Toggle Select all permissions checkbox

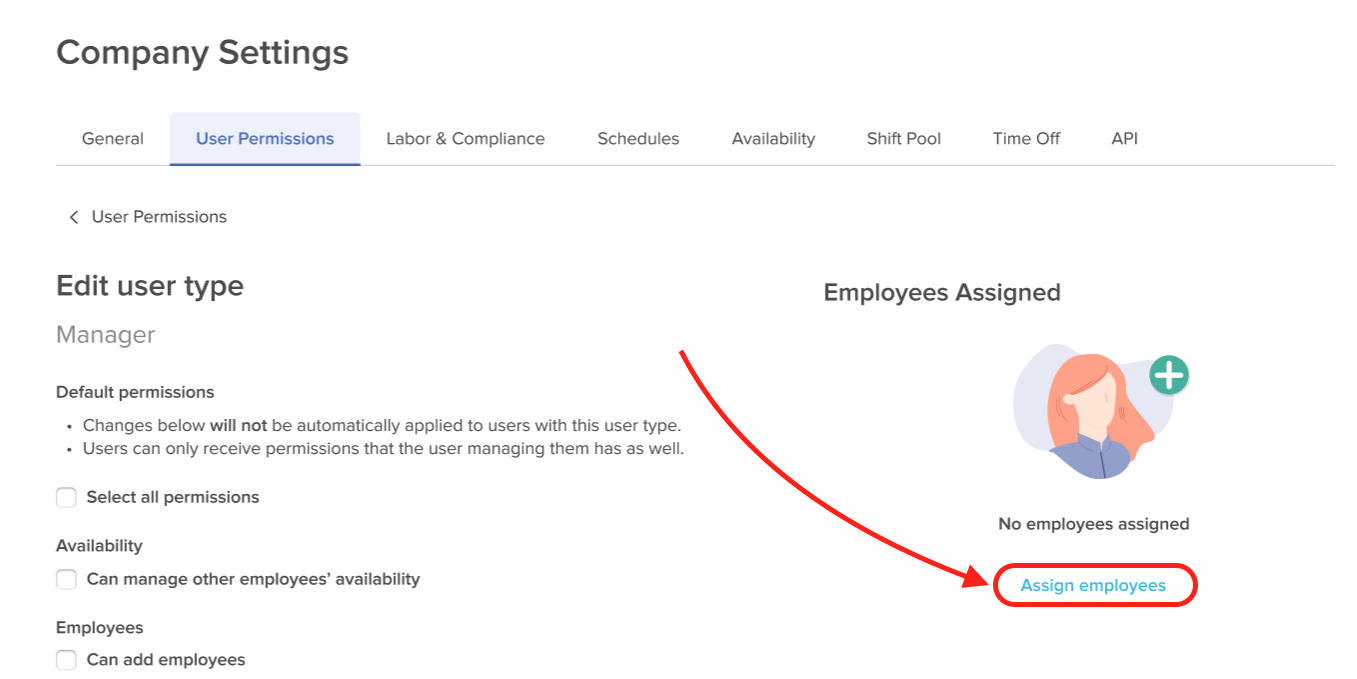(66, 497)
